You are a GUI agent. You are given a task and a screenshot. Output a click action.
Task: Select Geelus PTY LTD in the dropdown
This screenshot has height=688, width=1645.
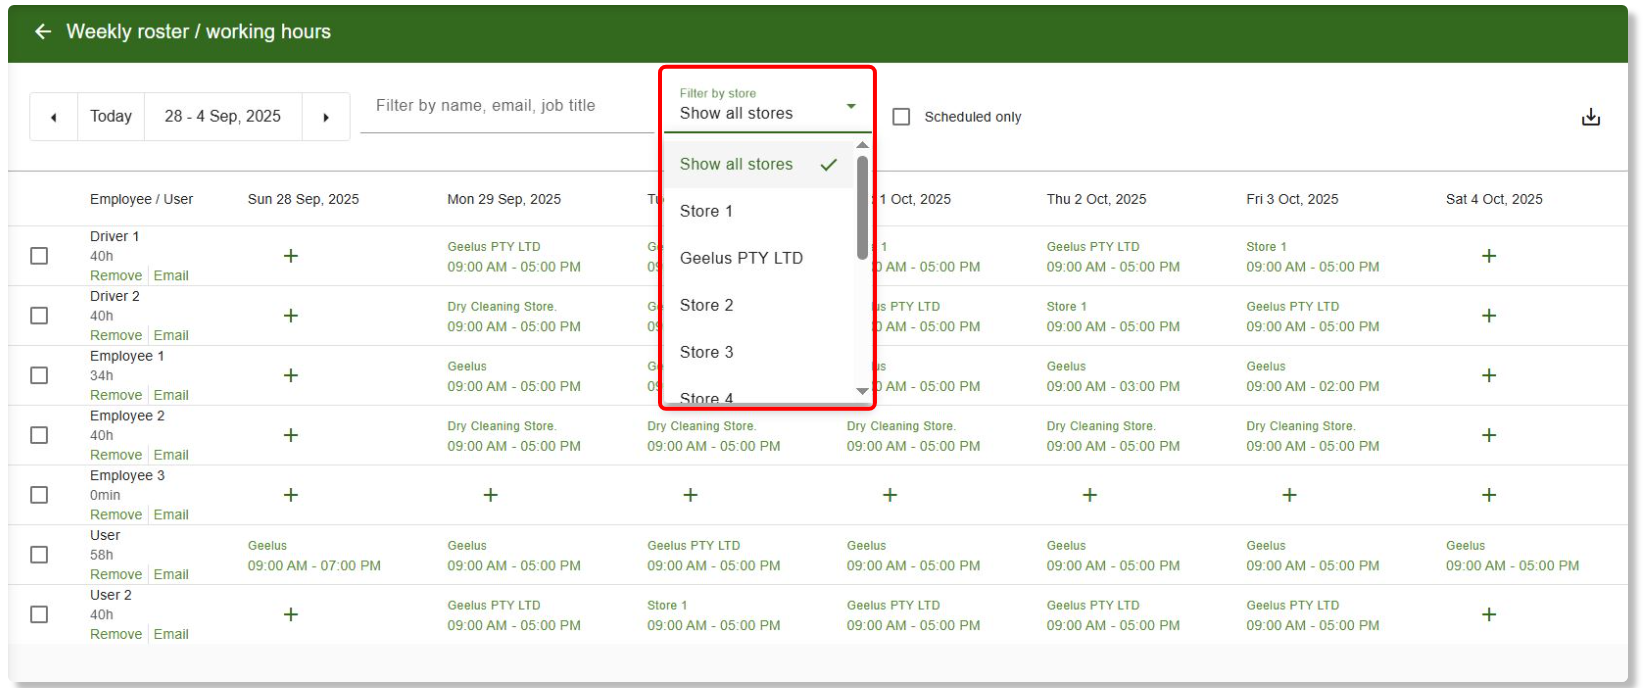[741, 258]
